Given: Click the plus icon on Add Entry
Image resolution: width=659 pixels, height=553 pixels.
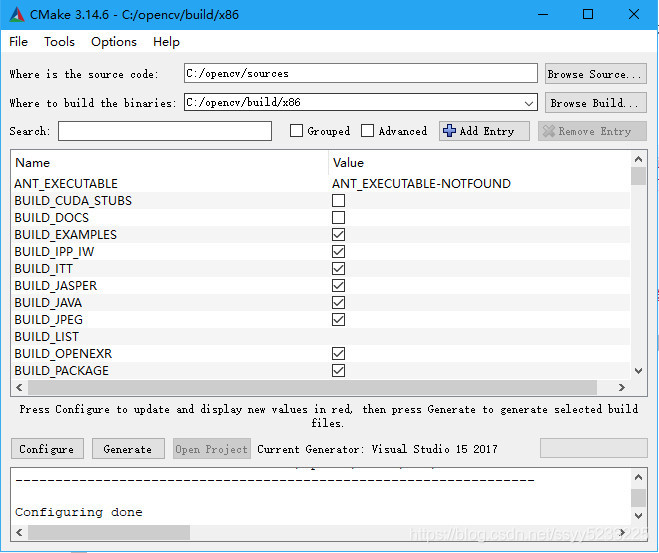Looking at the screenshot, I should 449,131.
